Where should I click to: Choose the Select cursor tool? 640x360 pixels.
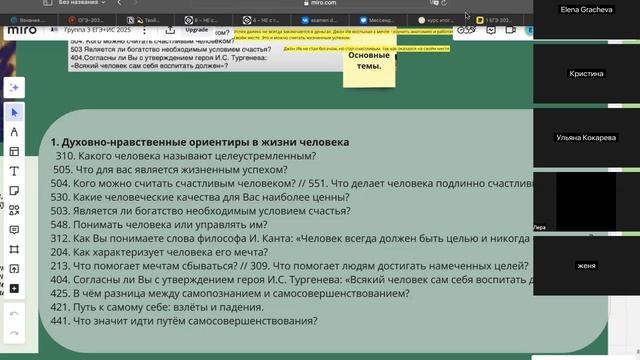click(x=14, y=112)
